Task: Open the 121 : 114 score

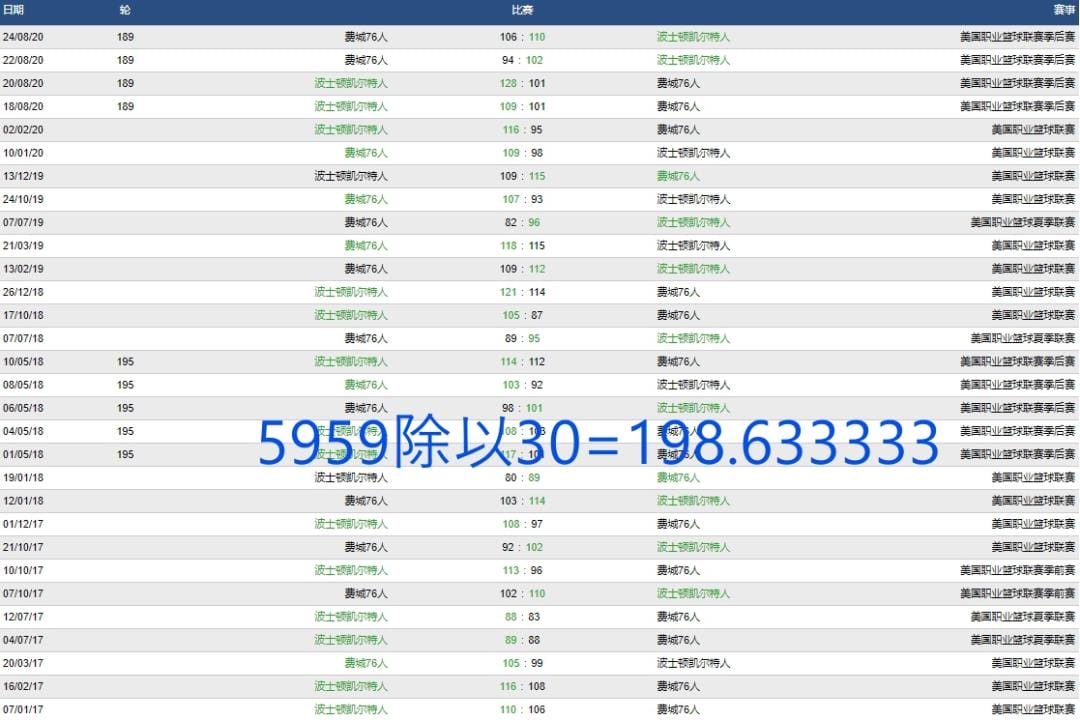Action: tap(522, 292)
